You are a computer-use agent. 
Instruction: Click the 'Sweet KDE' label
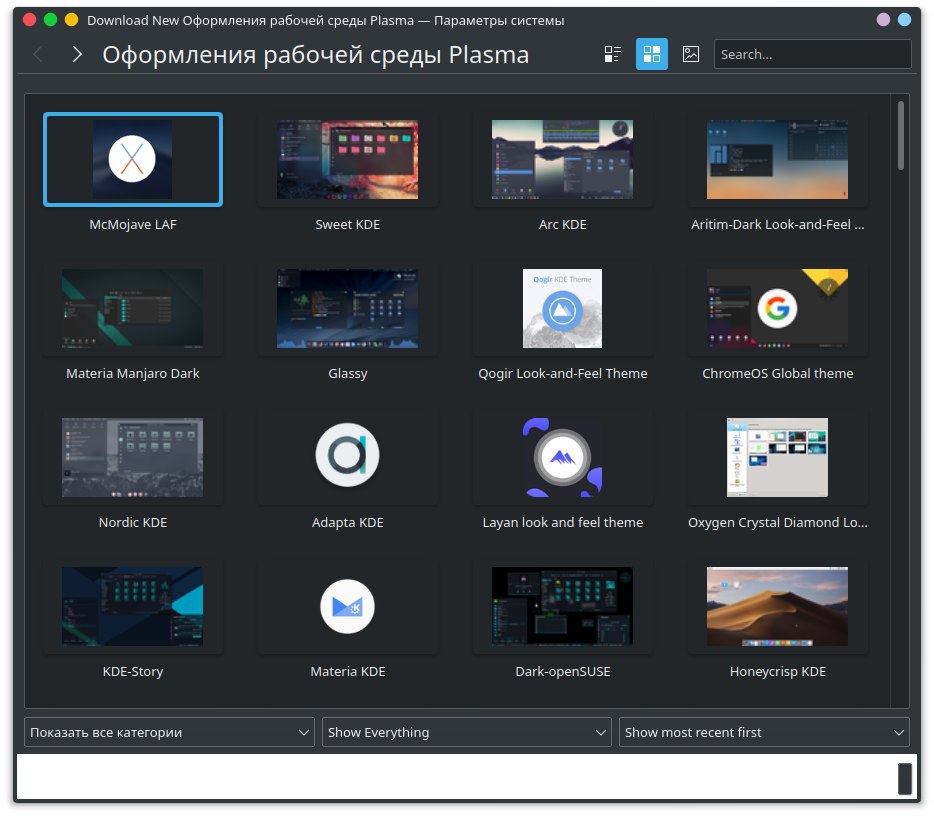[x=348, y=225]
